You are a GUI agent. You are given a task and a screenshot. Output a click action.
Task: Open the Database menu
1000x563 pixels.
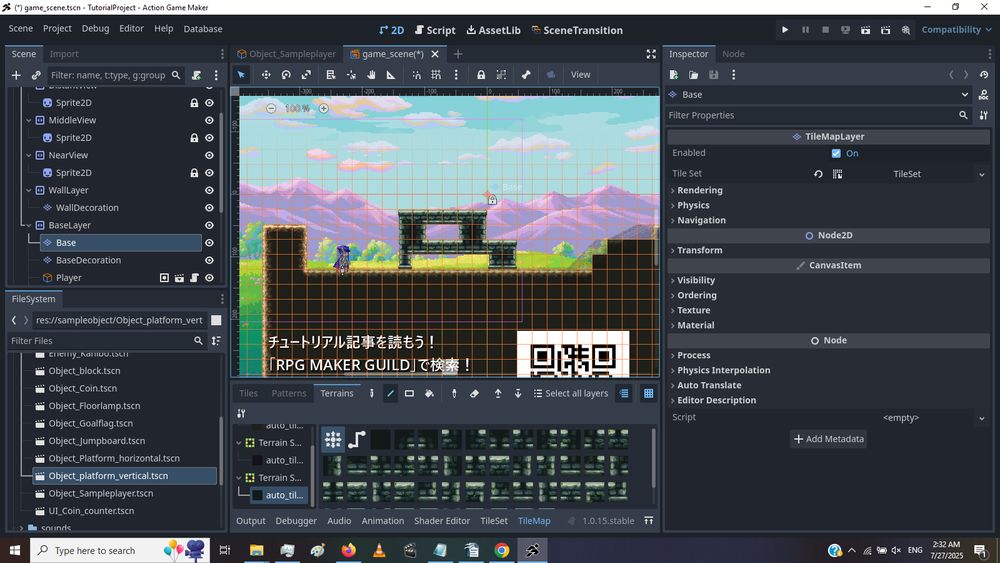(x=203, y=29)
